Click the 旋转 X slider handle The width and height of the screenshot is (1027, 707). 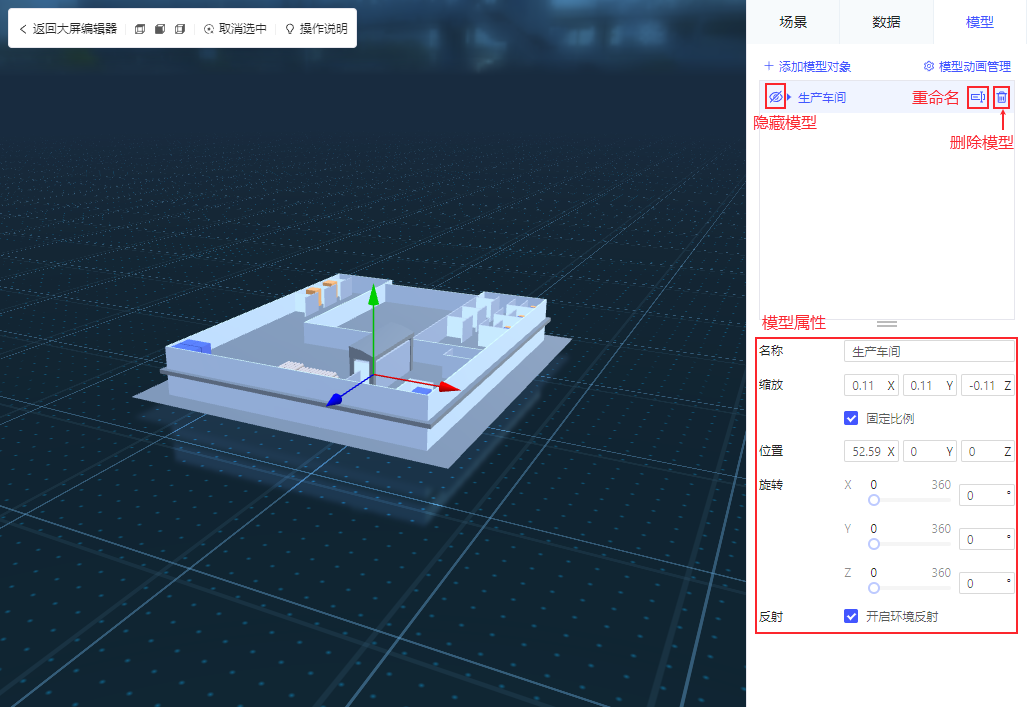point(874,500)
